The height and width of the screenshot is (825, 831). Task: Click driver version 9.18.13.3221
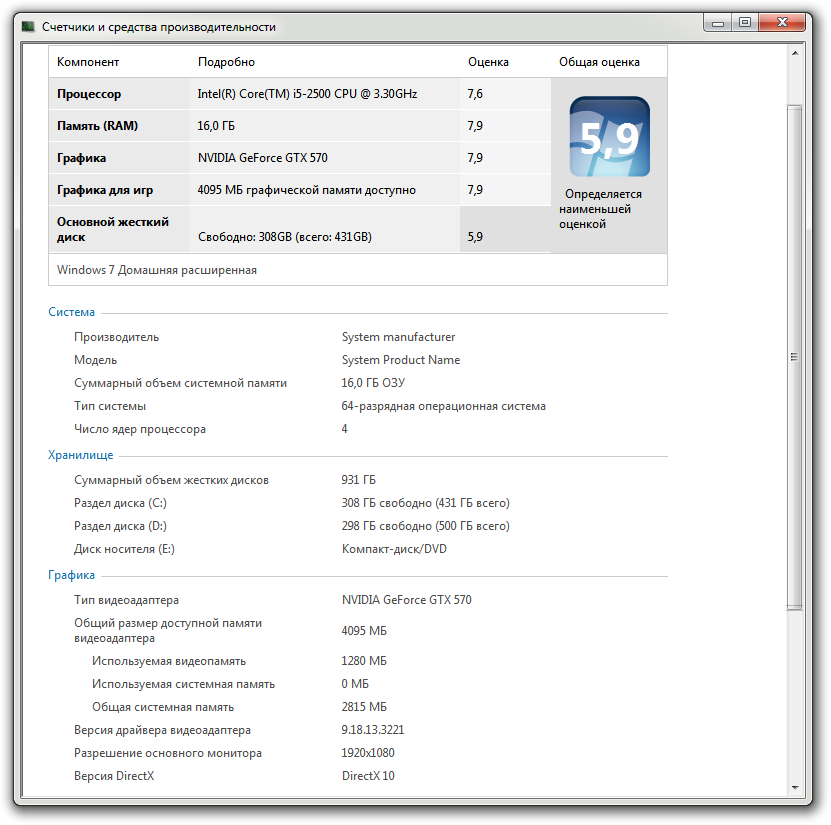(x=373, y=730)
